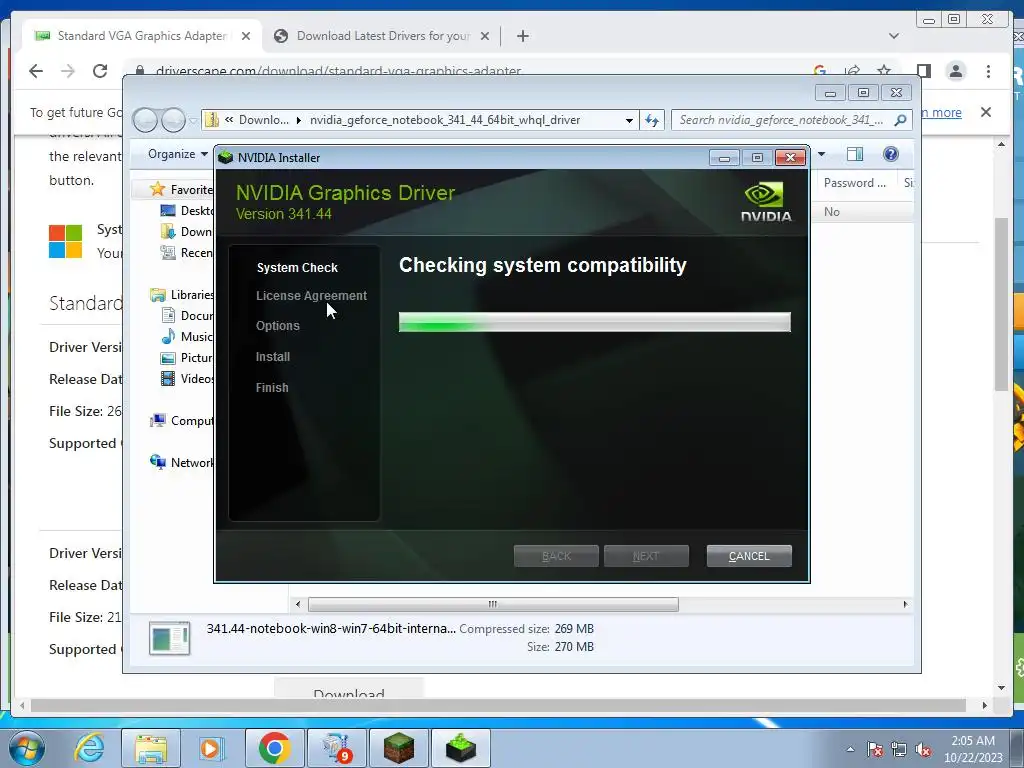Open Chrome profile avatar icon

[x=955, y=71]
